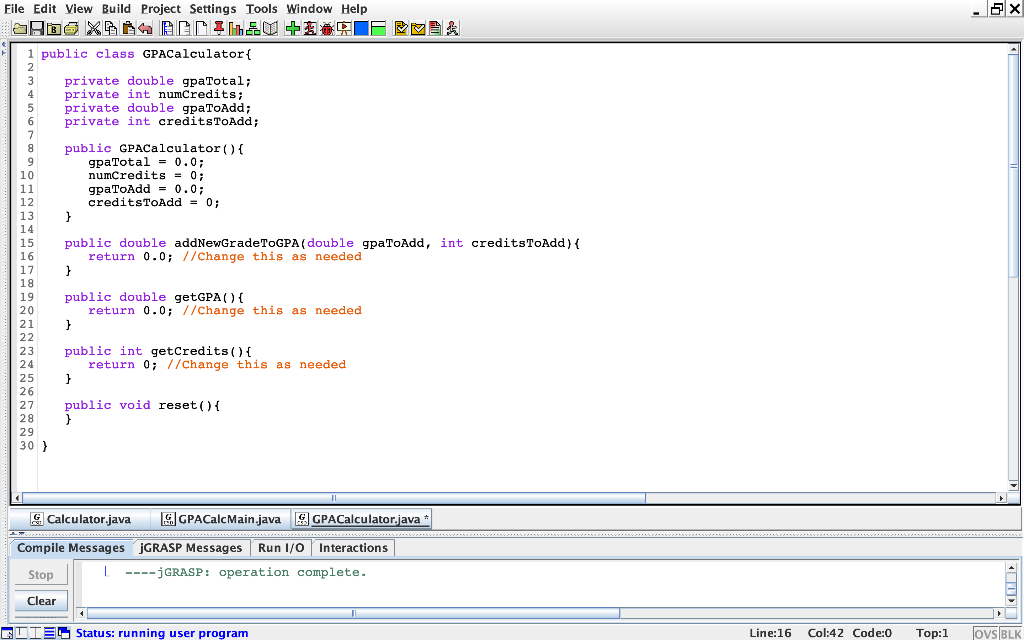The height and width of the screenshot is (640, 1024).
Task: Click the Generate UML diagram icon
Action: (x=253, y=28)
